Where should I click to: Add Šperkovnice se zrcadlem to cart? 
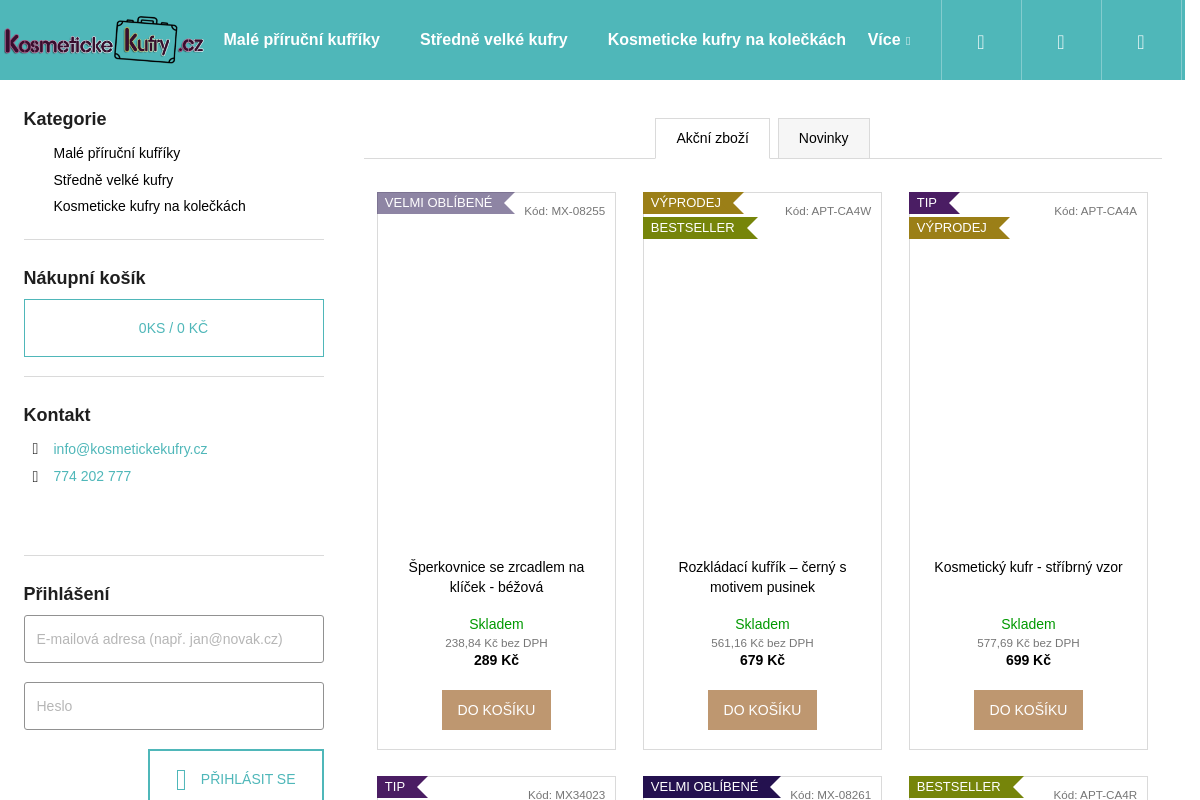(496, 710)
